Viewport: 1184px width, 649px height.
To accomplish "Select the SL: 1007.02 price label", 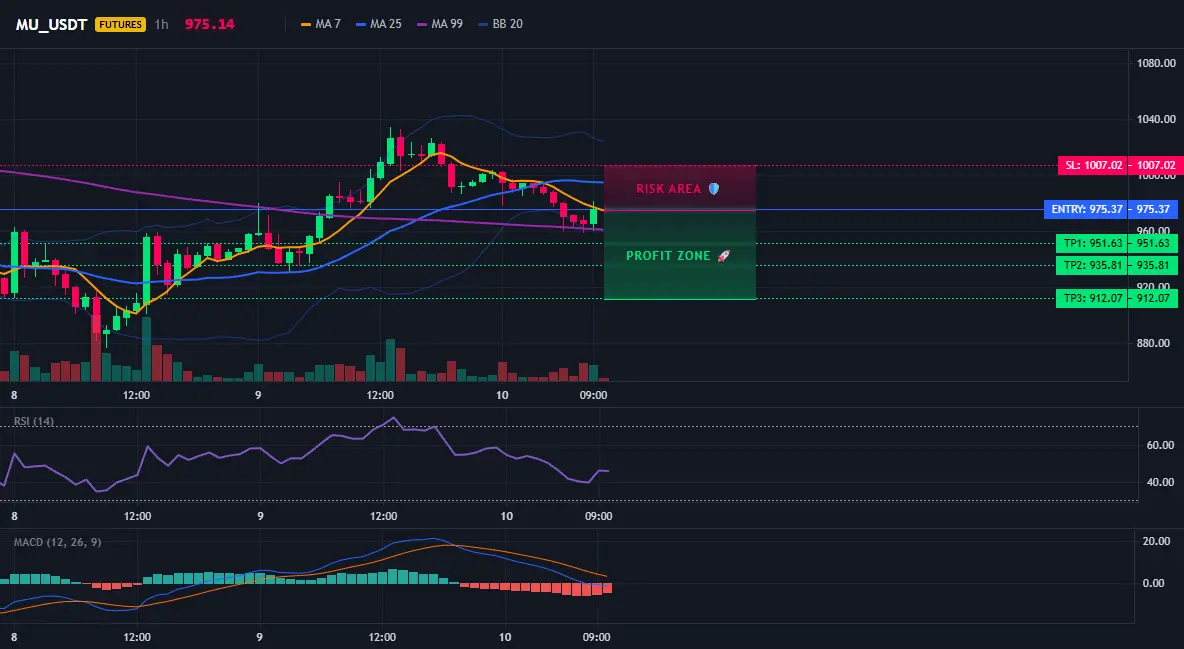I will point(1118,165).
